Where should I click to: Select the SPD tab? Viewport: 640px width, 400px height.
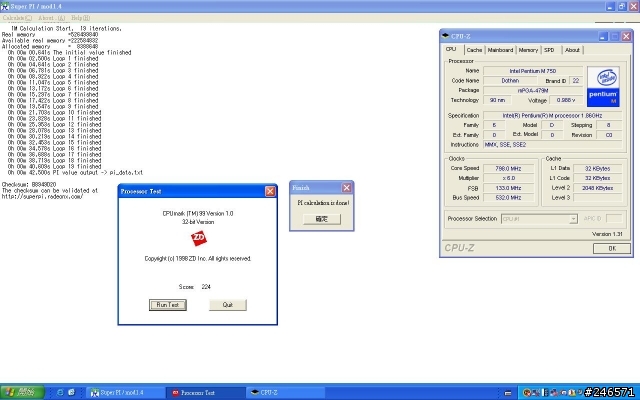[550, 49]
